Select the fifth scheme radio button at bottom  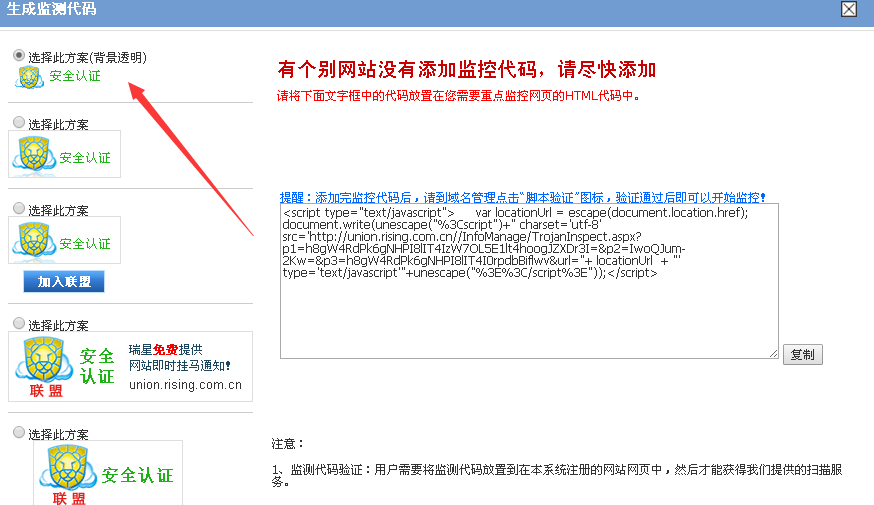pyautogui.click(x=19, y=433)
